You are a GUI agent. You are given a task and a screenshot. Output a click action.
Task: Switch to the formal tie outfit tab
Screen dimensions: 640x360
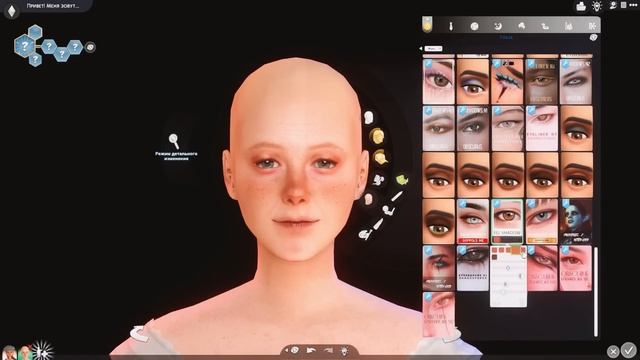pyautogui.click(x=451, y=27)
